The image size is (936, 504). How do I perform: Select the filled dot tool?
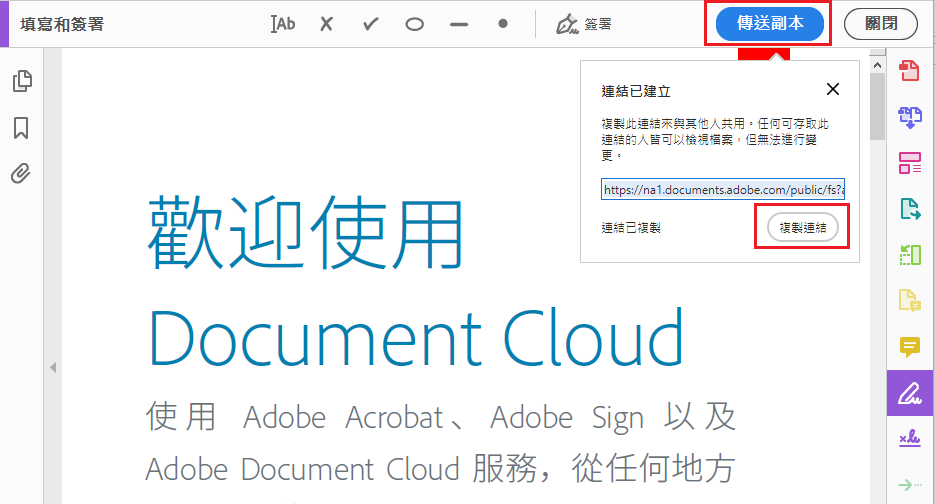503,24
